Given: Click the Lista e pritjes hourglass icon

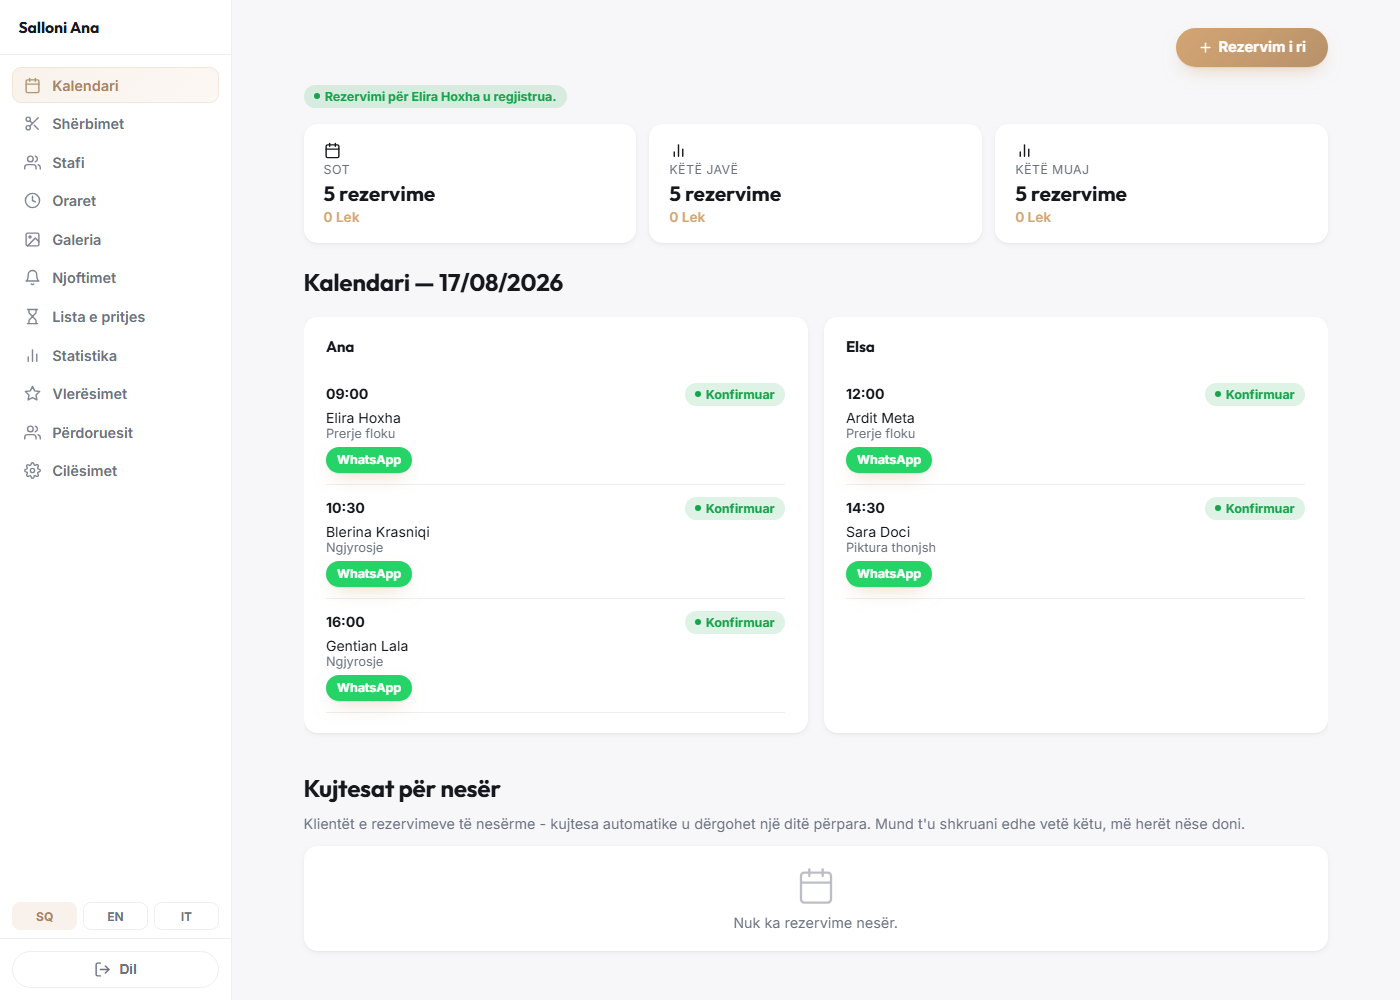Looking at the screenshot, I should coord(32,317).
